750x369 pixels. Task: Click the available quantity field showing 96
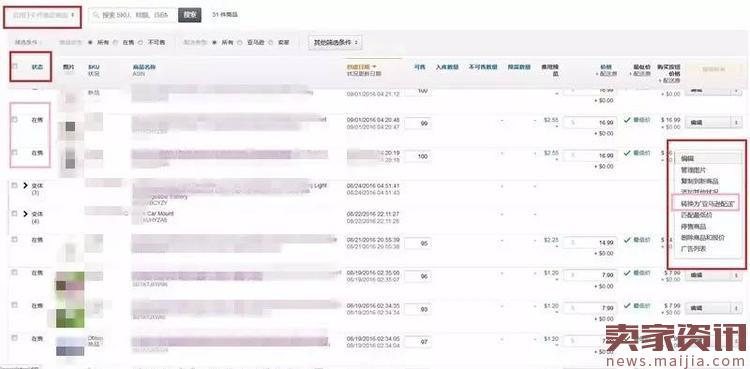click(418, 276)
